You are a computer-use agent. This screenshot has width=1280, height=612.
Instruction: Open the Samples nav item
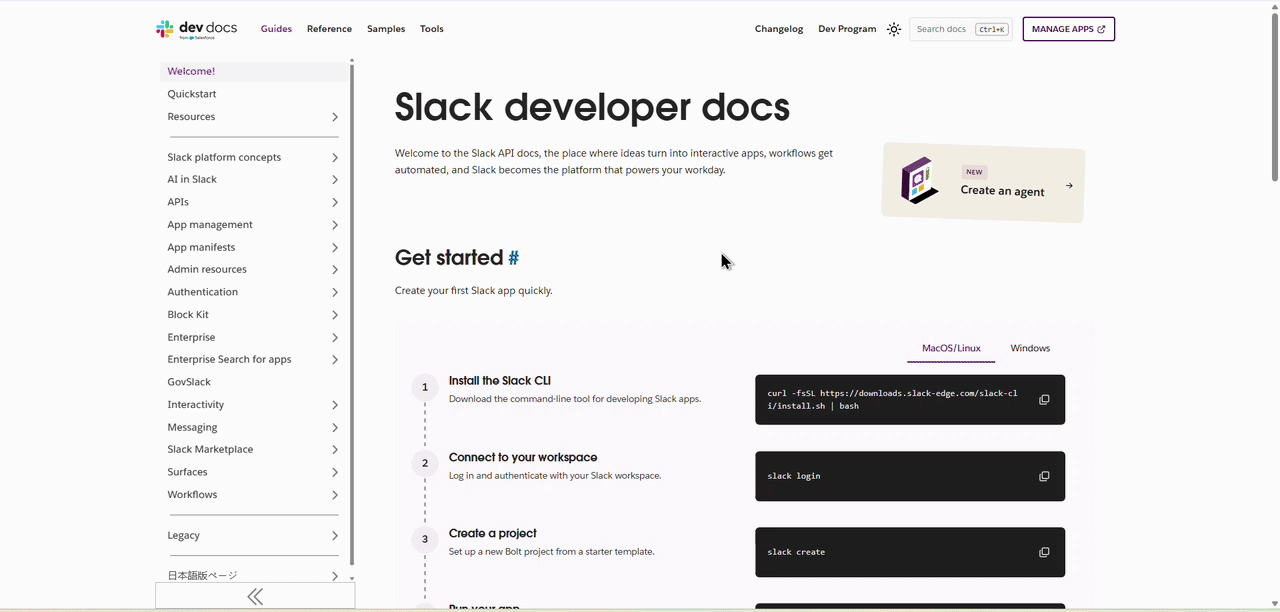[x=386, y=29]
